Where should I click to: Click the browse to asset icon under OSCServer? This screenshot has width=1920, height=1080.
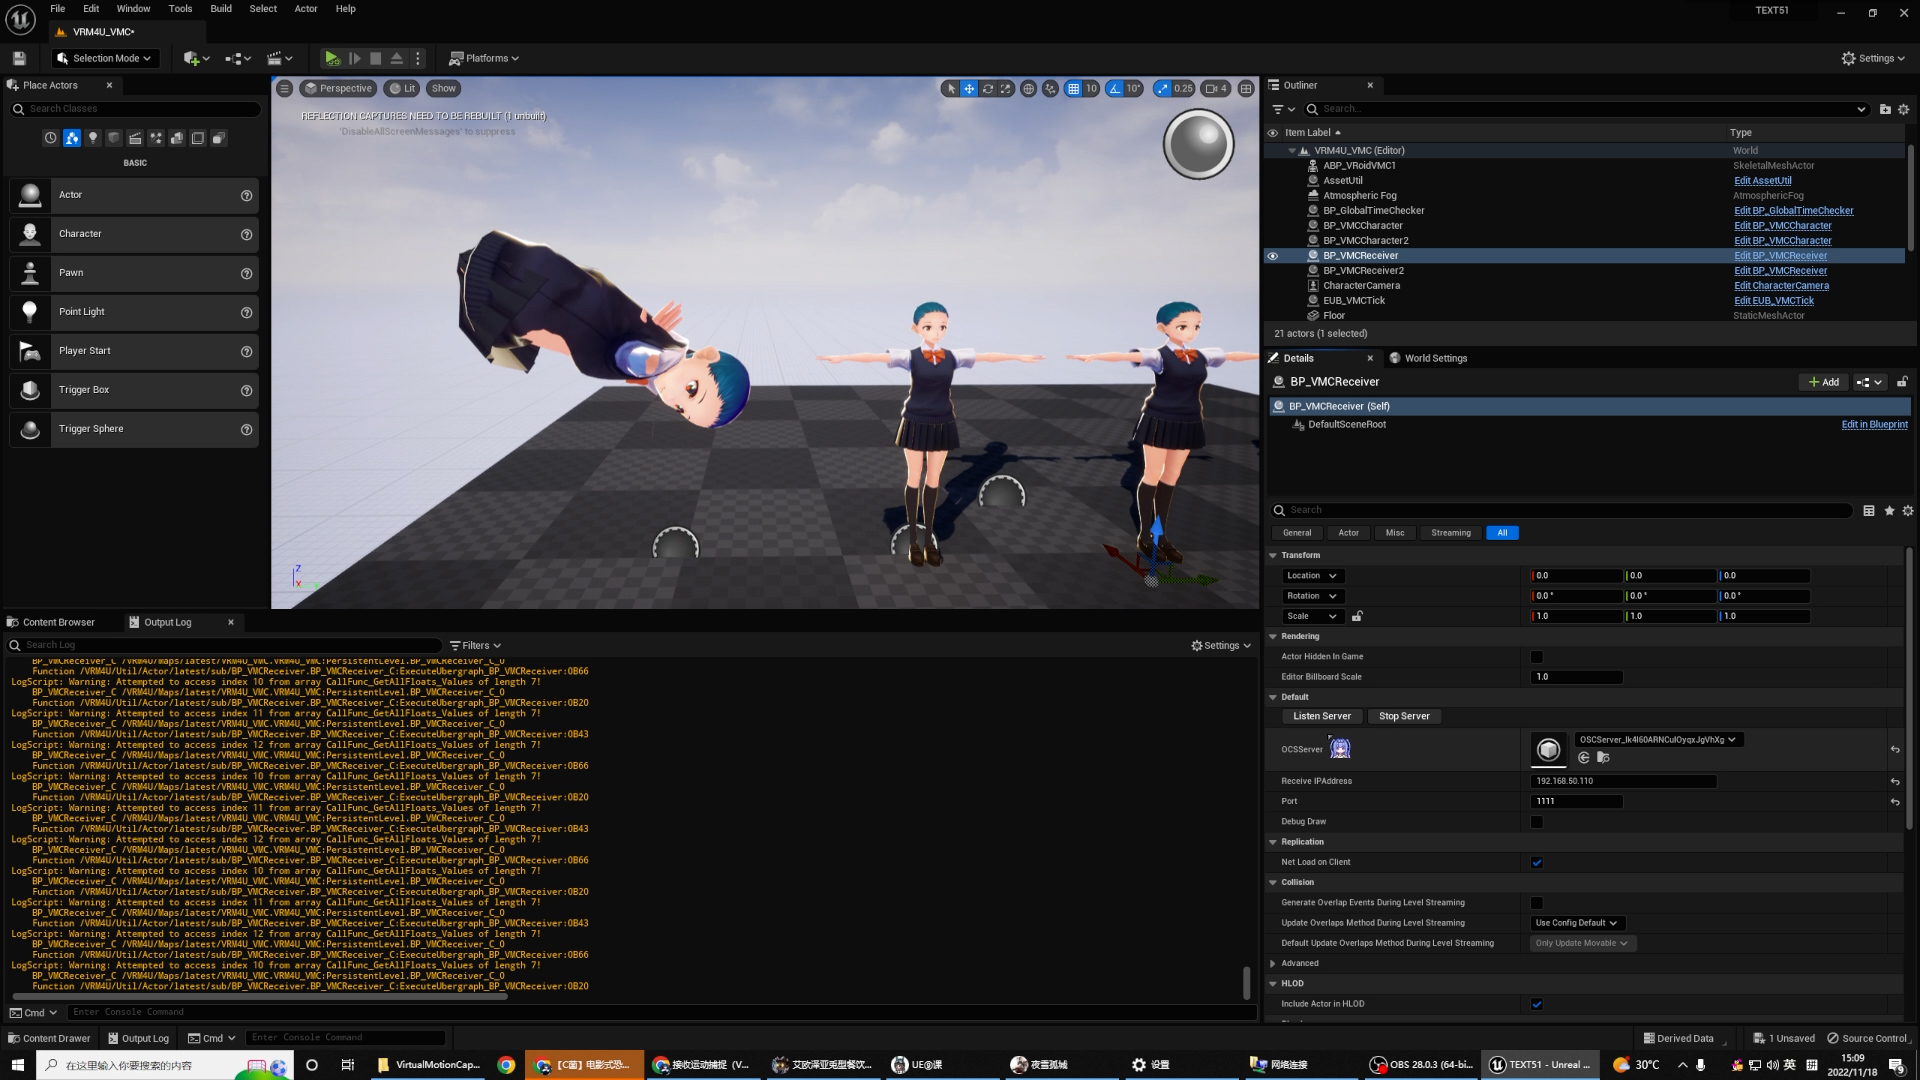point(1603,758)
